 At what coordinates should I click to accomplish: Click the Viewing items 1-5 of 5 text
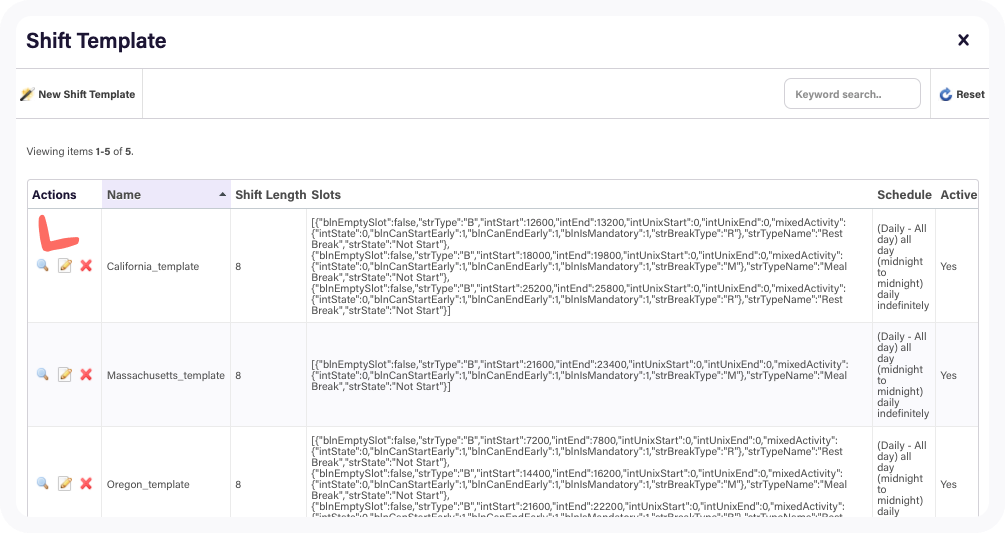pyautogui.click(x=80, y=152)
